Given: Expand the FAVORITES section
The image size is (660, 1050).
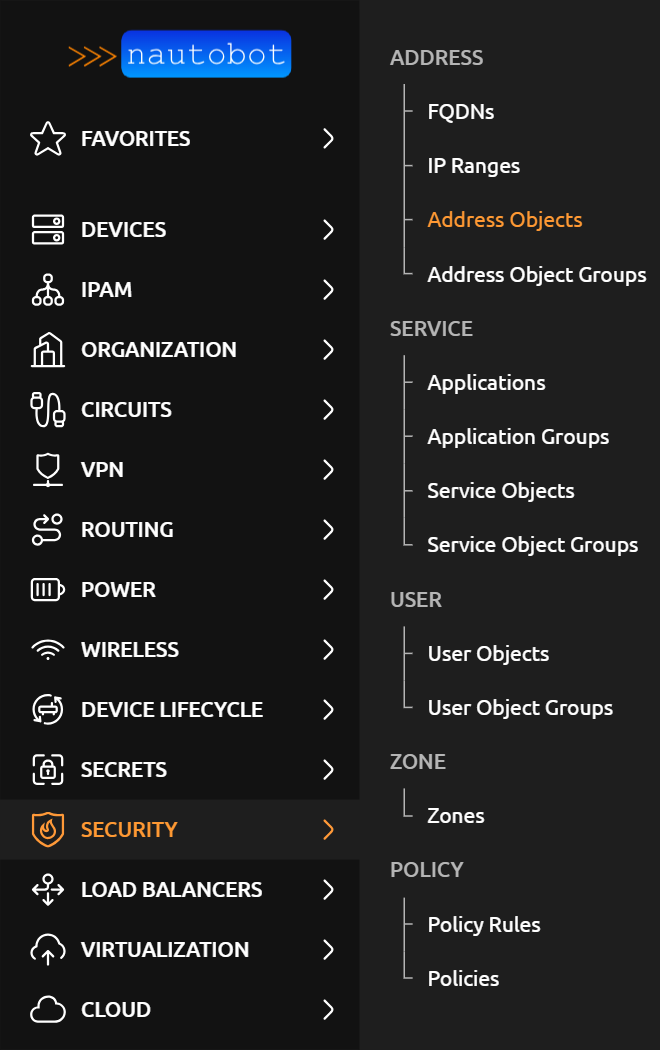Looking at the screenshot, I should (328, 139).
